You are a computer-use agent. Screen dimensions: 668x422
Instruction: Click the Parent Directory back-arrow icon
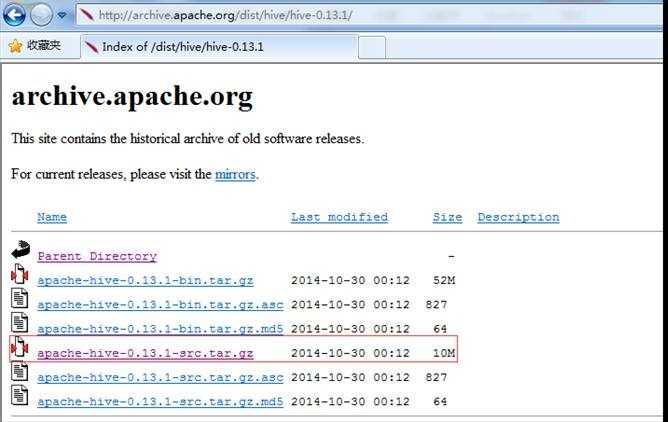coord(20,250)
